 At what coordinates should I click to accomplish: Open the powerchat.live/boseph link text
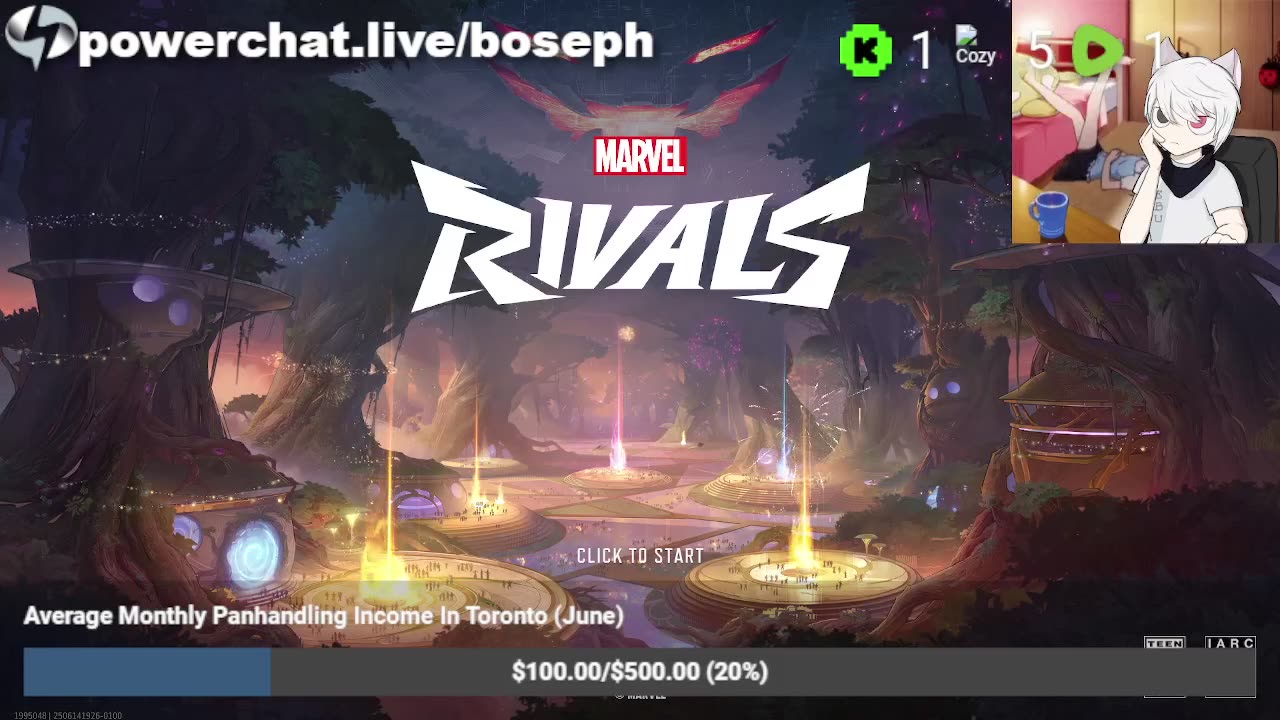366,42
